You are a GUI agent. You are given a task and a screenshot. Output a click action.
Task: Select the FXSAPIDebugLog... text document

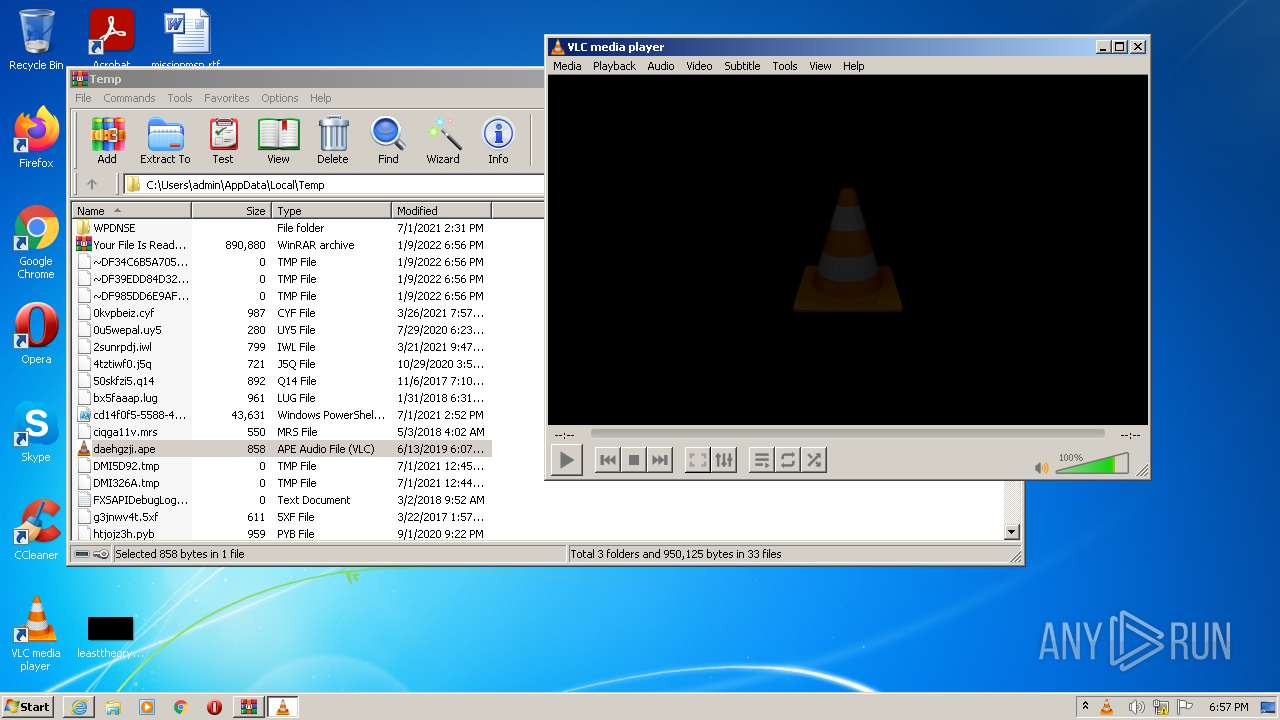282,500
